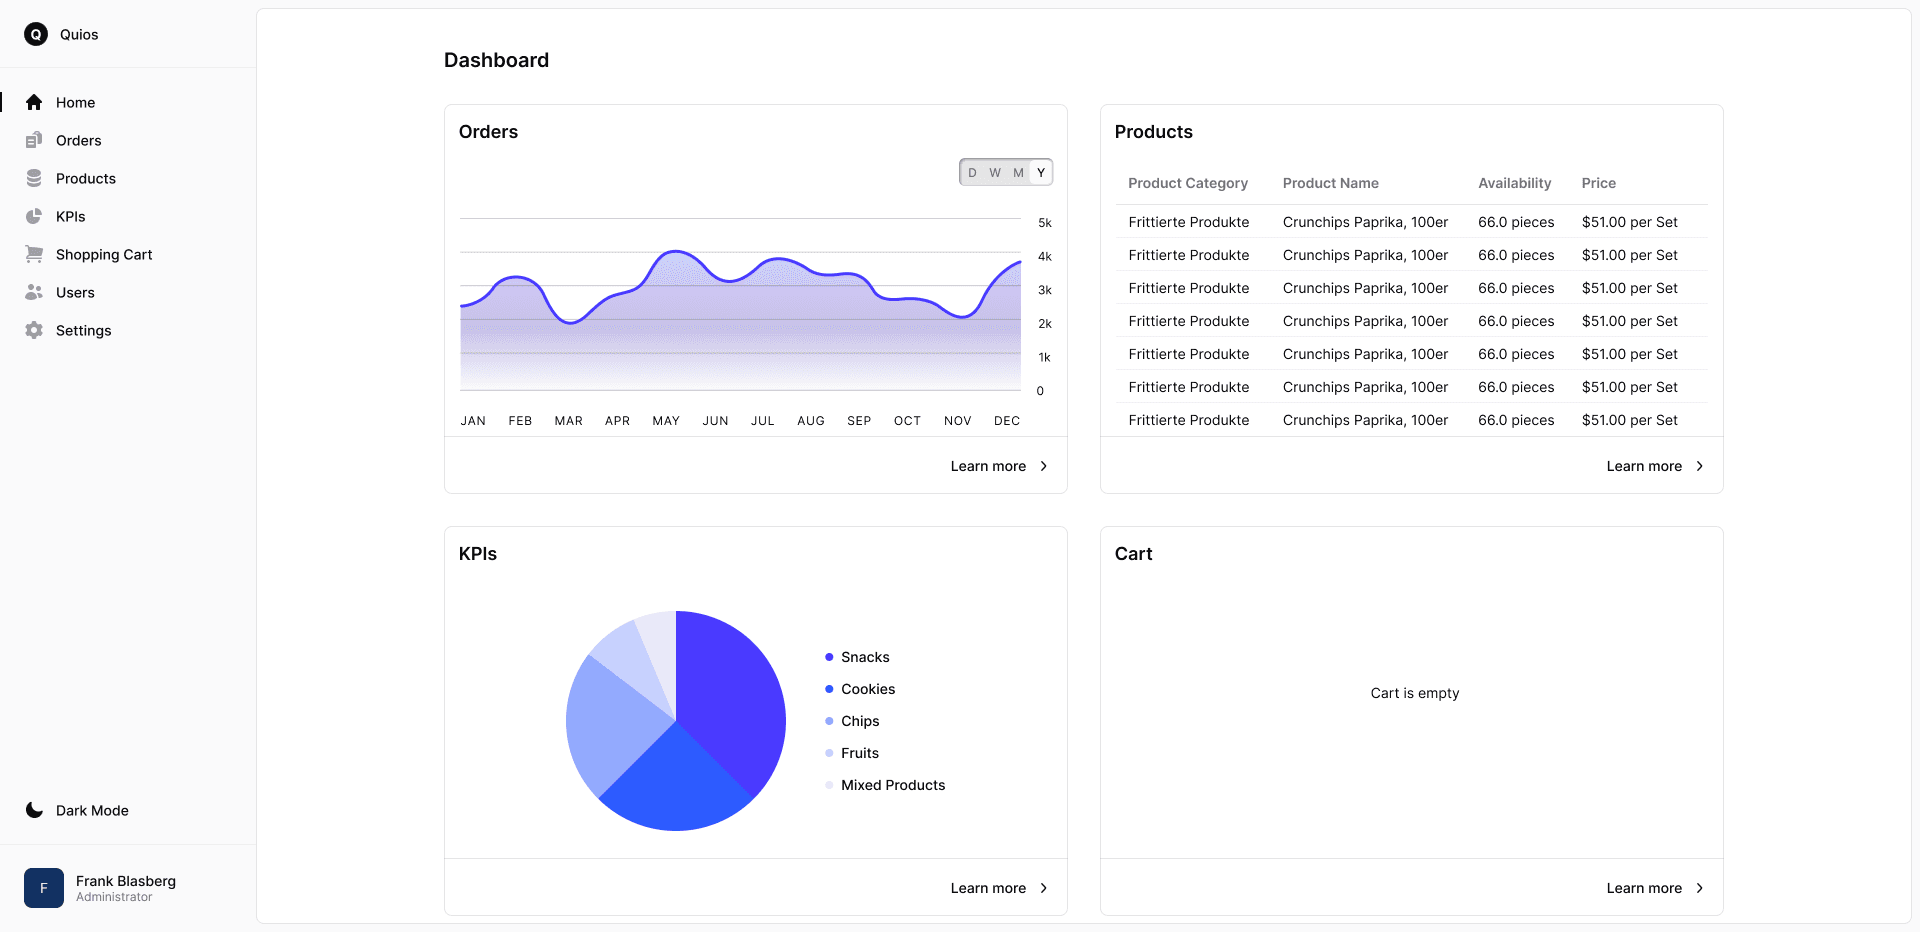Switch Orders chart to Daily view
1920x932 pixels.
pyautogui.click(x=972, y=172)
